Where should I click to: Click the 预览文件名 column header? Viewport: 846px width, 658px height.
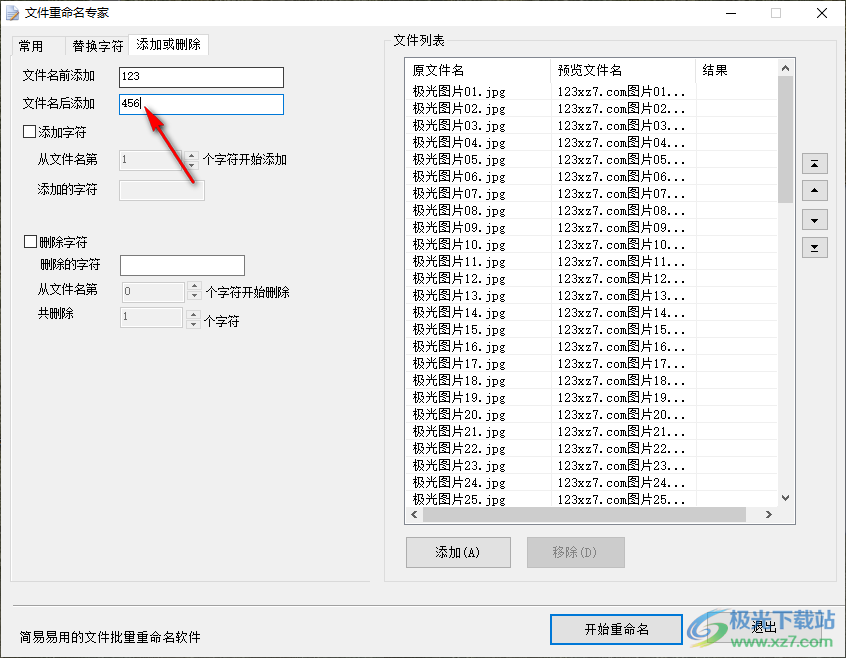623,70
